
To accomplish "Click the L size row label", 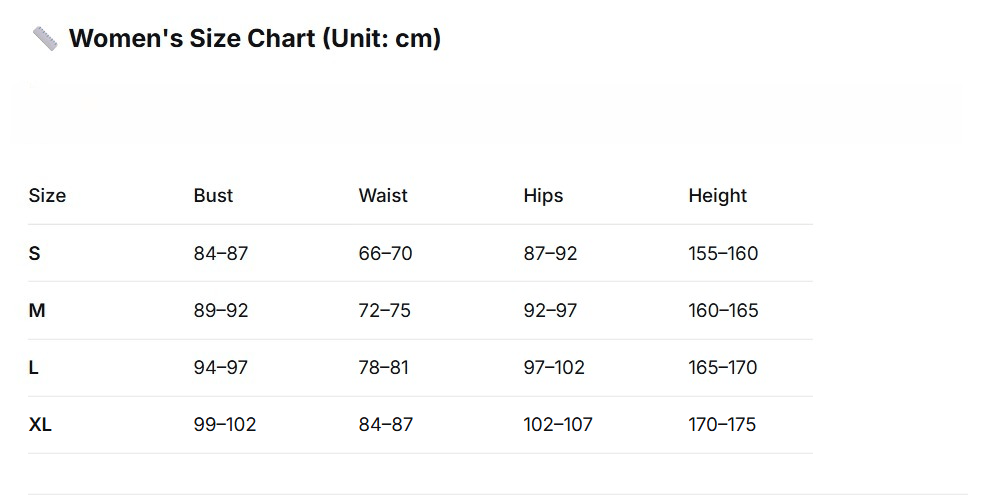I will [x=34, y=368].
